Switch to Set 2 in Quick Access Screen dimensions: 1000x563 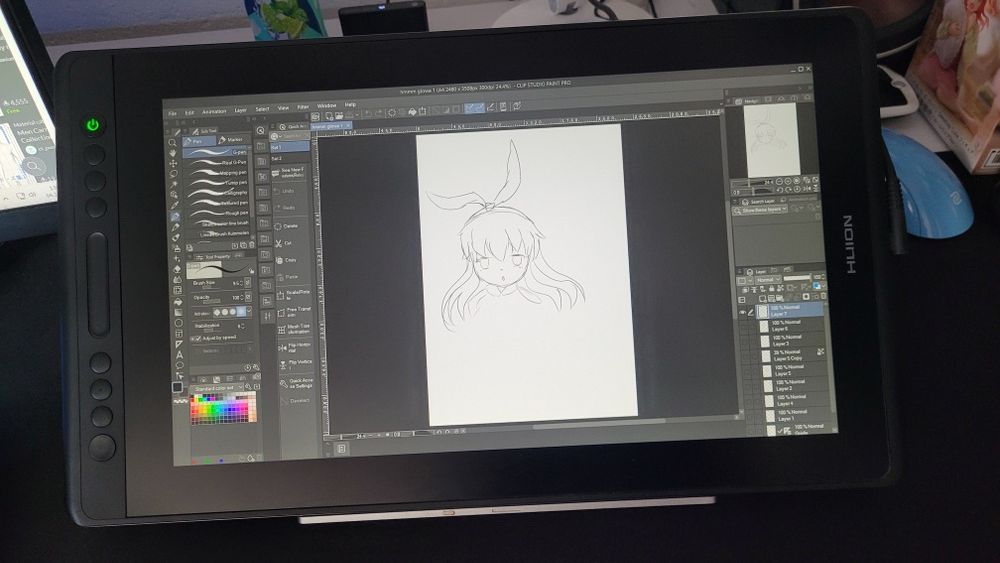tap(290, 158)
